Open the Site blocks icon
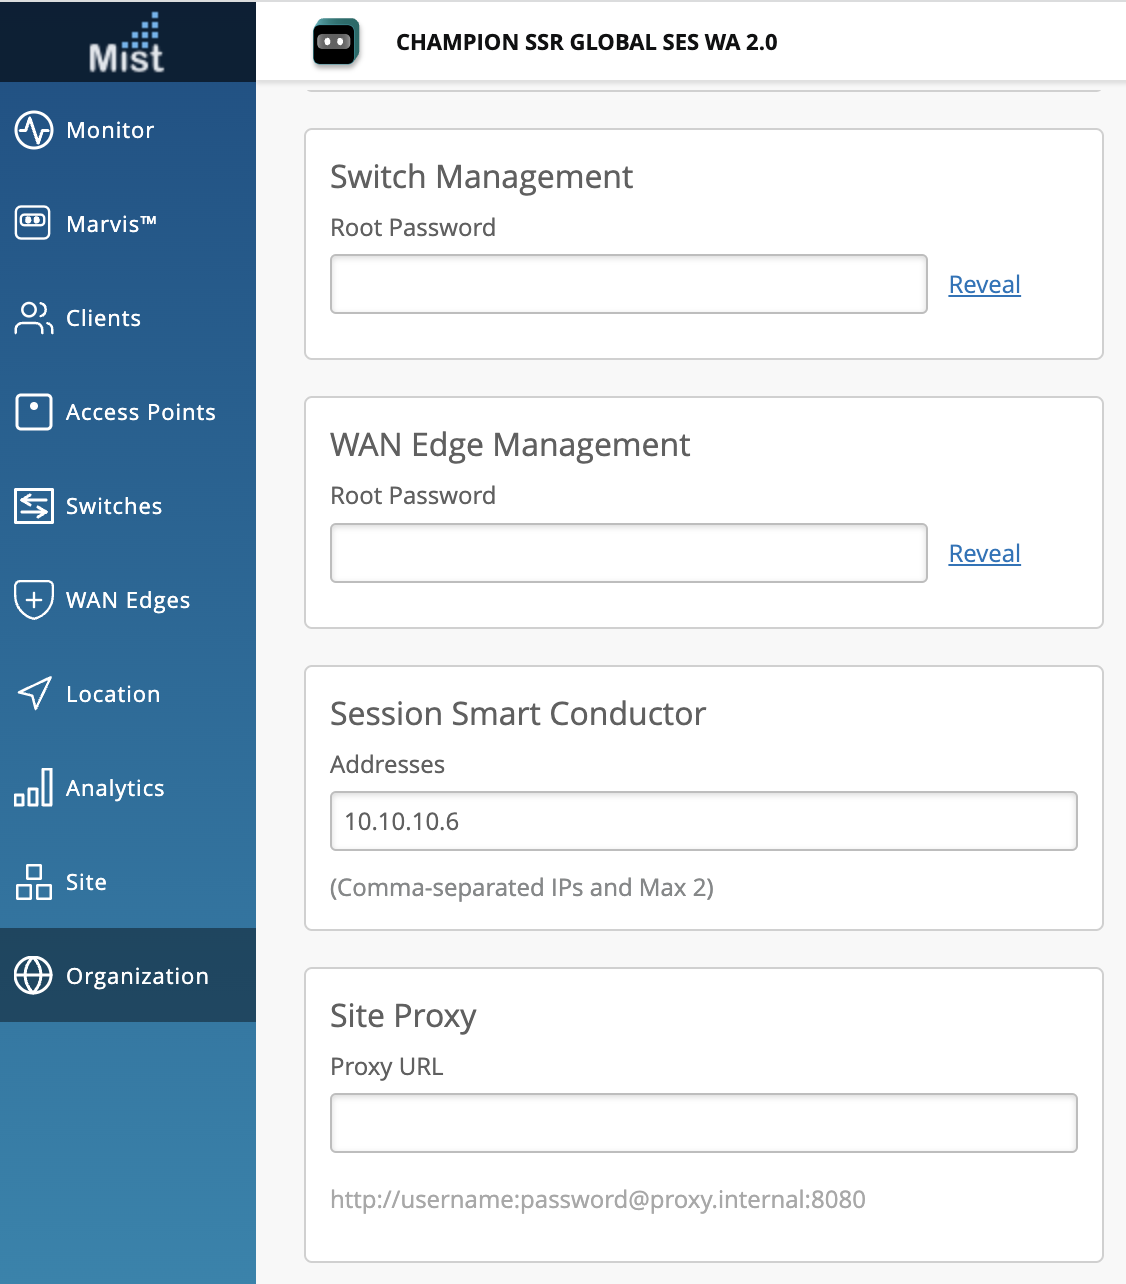Viewport: 1126px width, 1284px height. click(34, 882)
